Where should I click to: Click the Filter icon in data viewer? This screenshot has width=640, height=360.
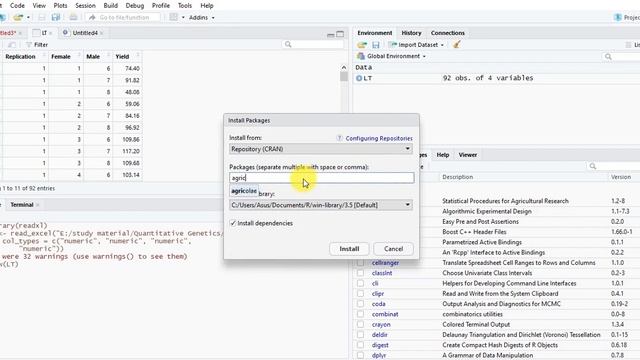[x=29, y=44]
